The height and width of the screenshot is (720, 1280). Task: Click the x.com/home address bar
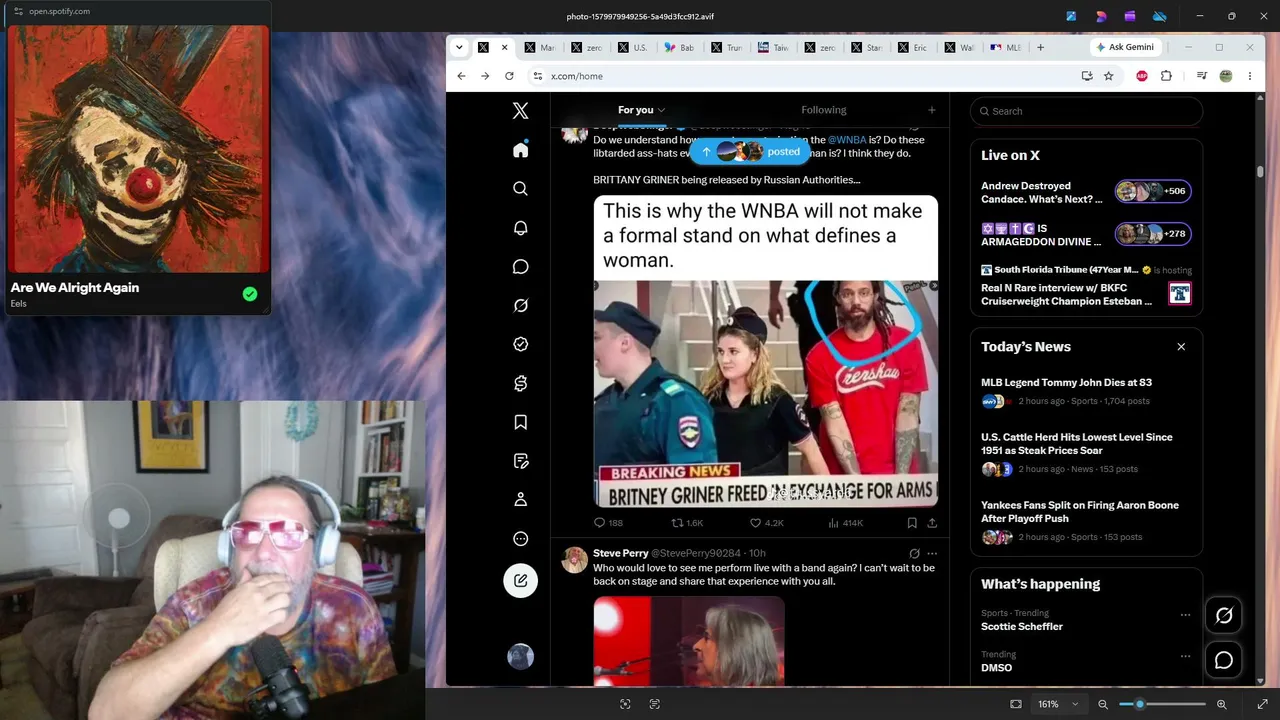coord(800,76)
